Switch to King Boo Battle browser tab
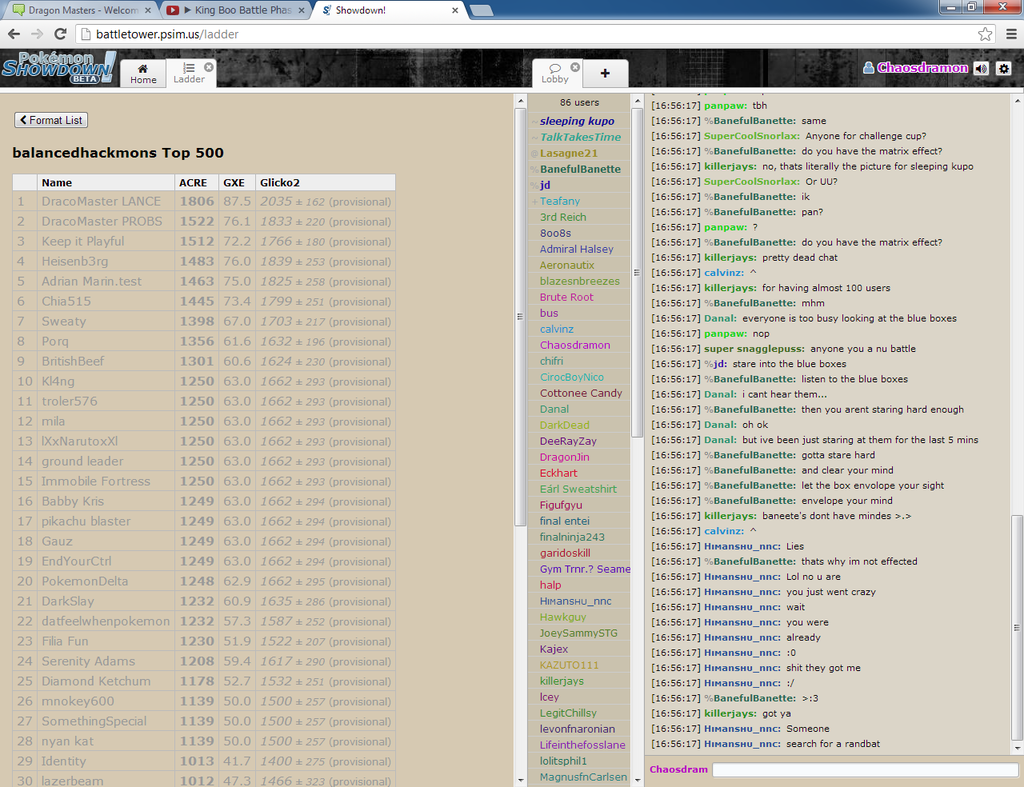This screenshot has height=787, width=1024. point(236,10)
